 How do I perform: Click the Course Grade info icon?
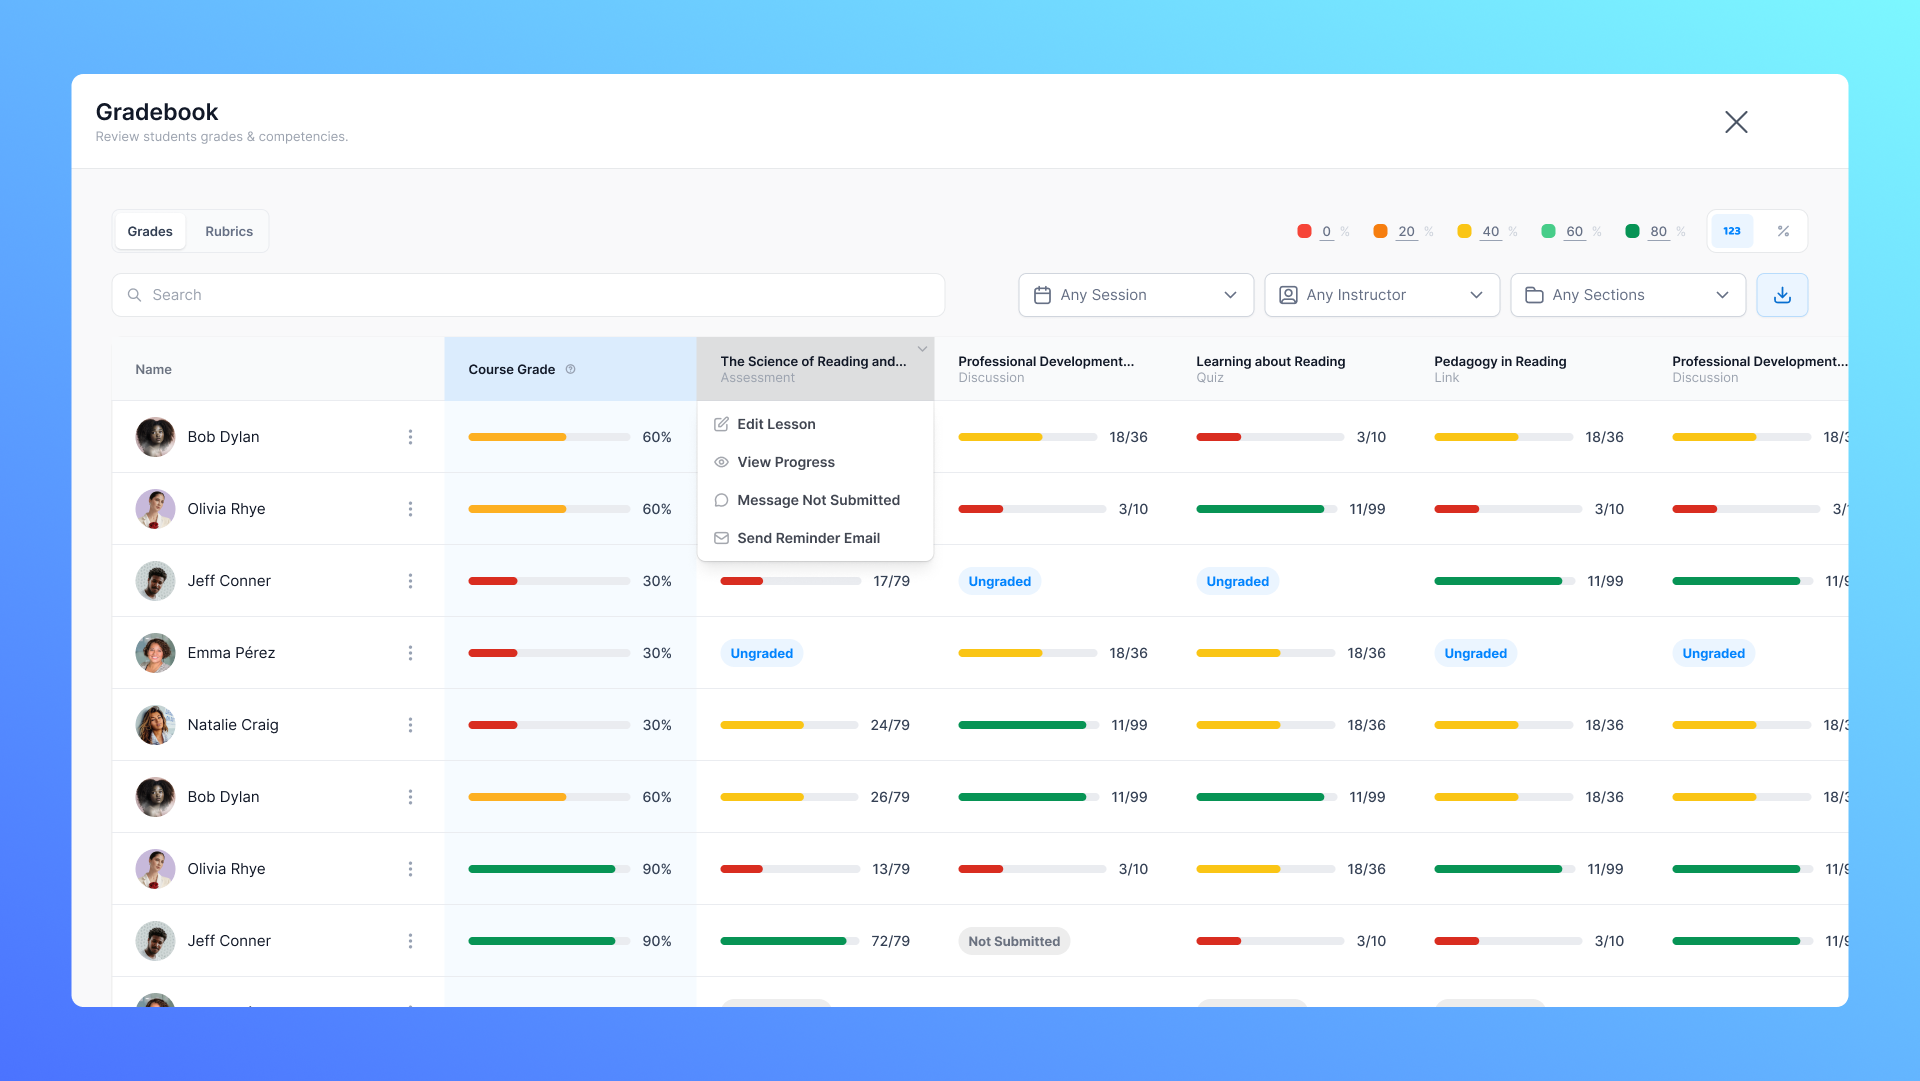571,369
